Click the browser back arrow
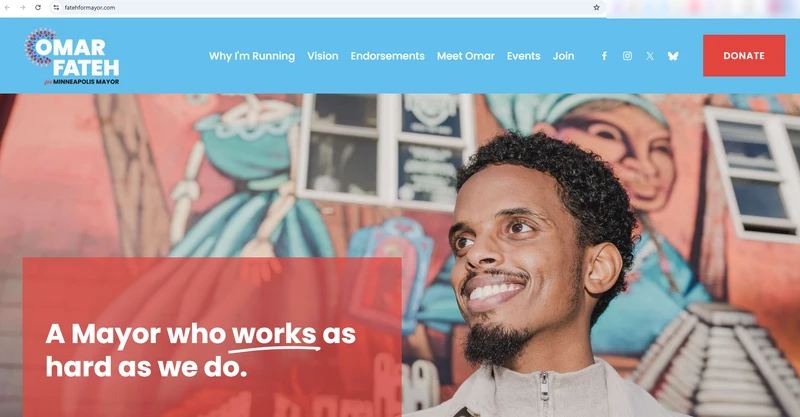The width and height of the screenshot is (800, 417). pos(7,8)
